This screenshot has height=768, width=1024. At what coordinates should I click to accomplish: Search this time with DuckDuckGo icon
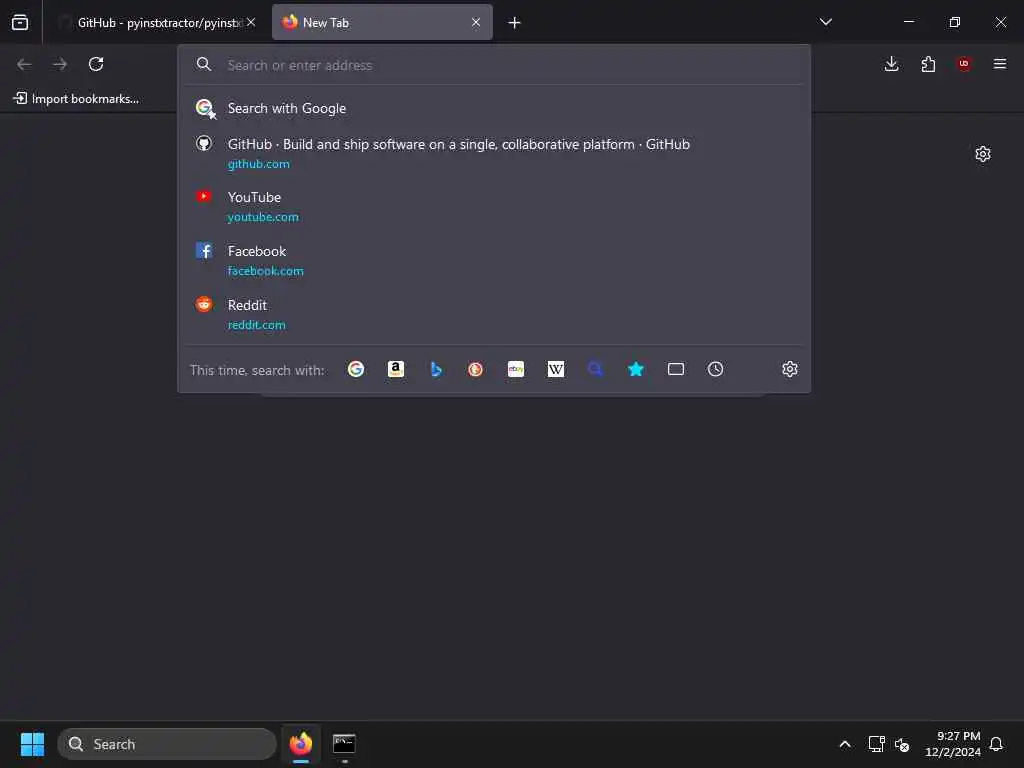(x=475, y=370)
